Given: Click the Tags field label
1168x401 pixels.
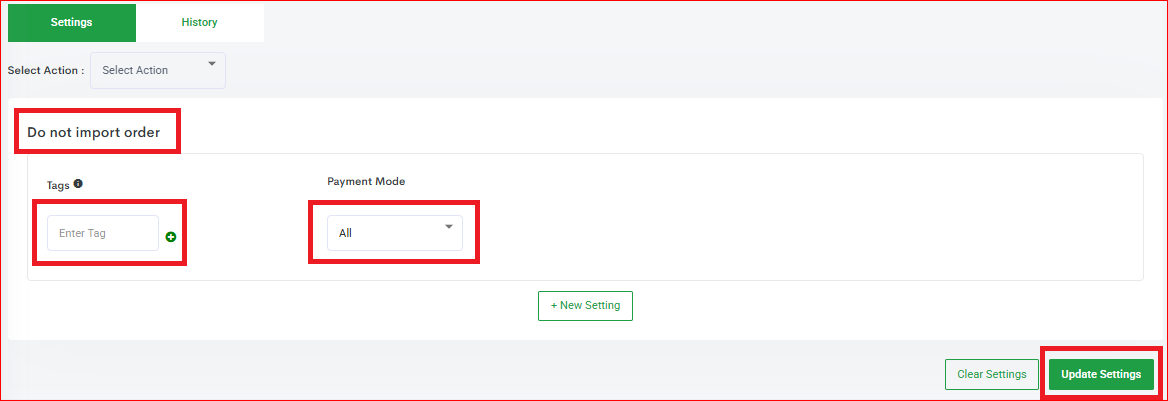Looking at the screenshot, I should [x=58, y=185].
